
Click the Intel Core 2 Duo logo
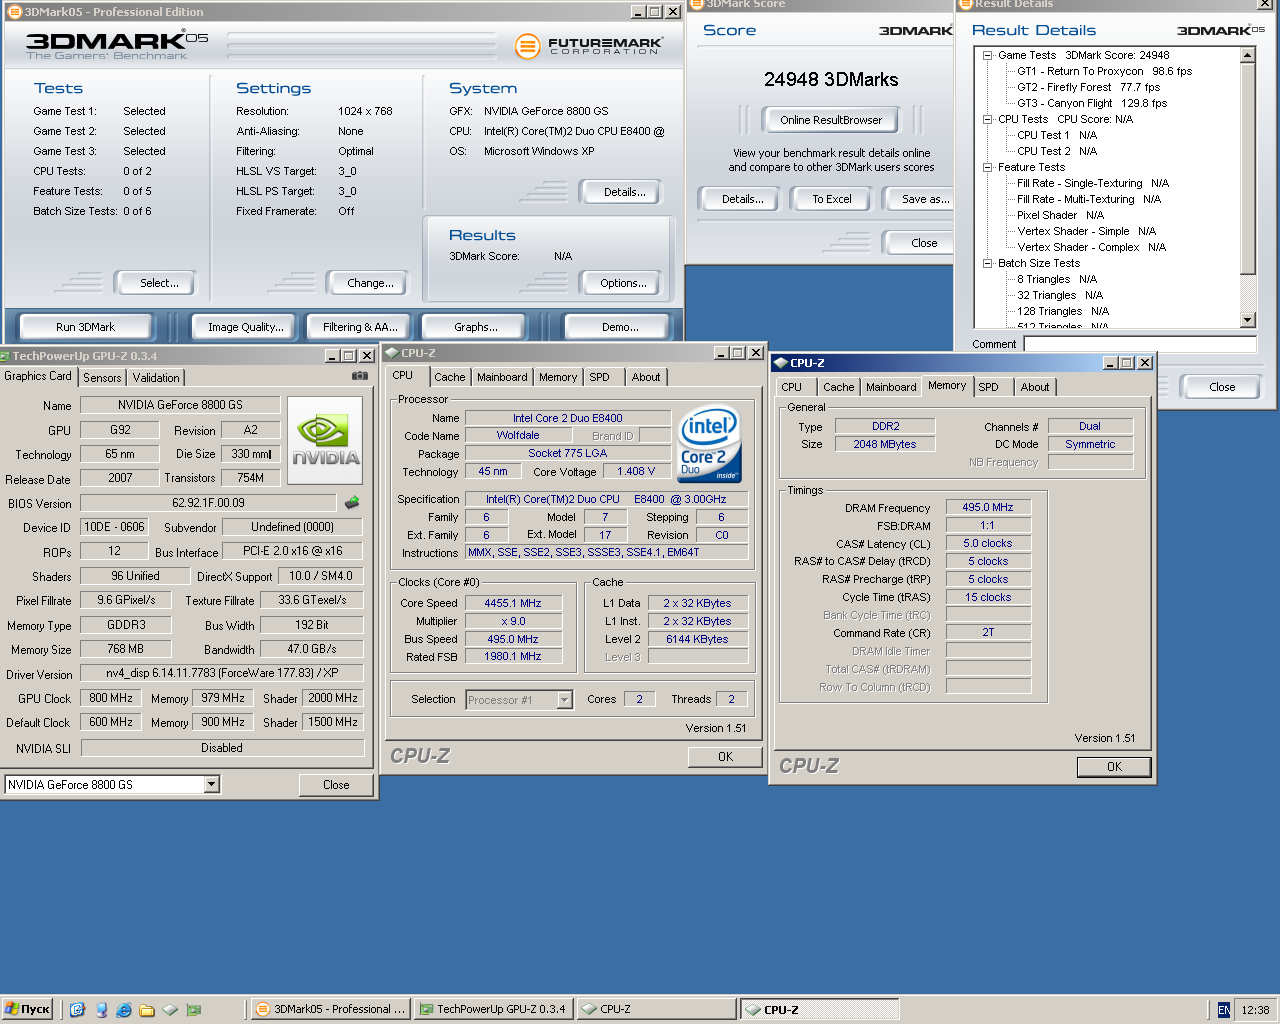(709, 444)
